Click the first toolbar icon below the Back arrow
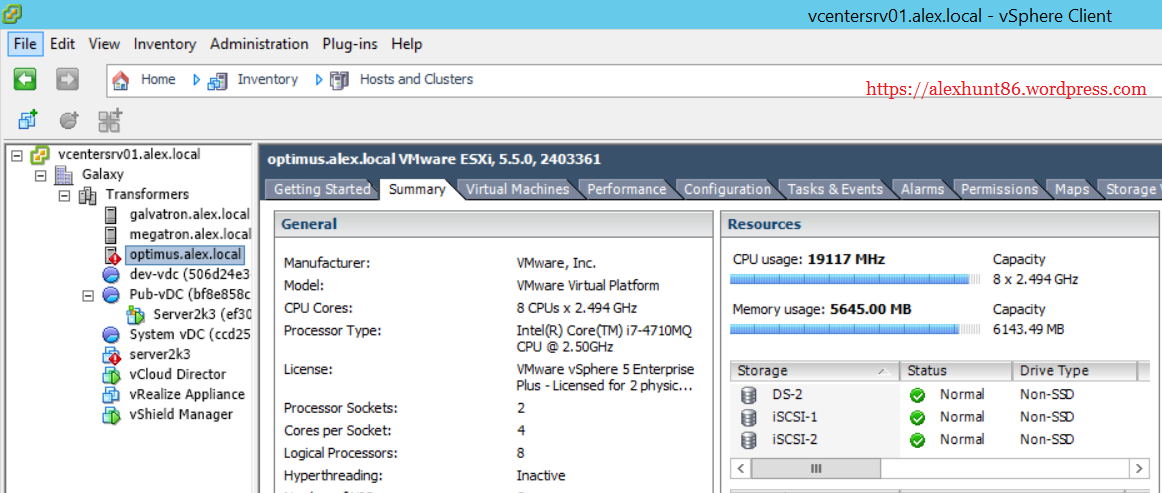Image resolution: width=1162 pixels, height=493 pixels. pos(27,119)
